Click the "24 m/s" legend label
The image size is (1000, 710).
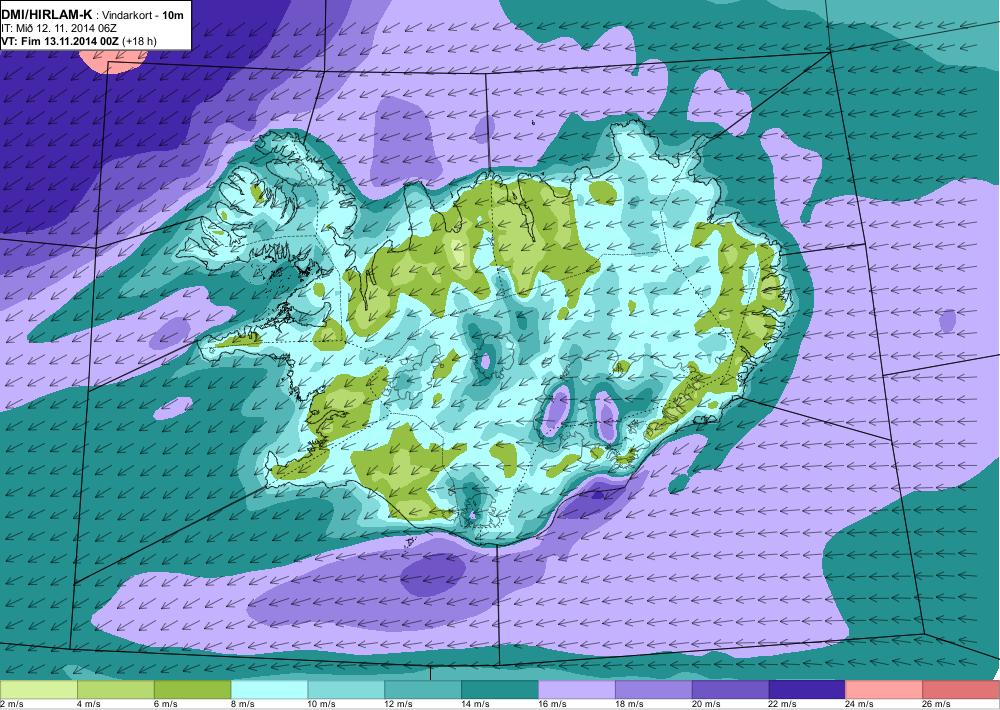(x=860, y=704)
